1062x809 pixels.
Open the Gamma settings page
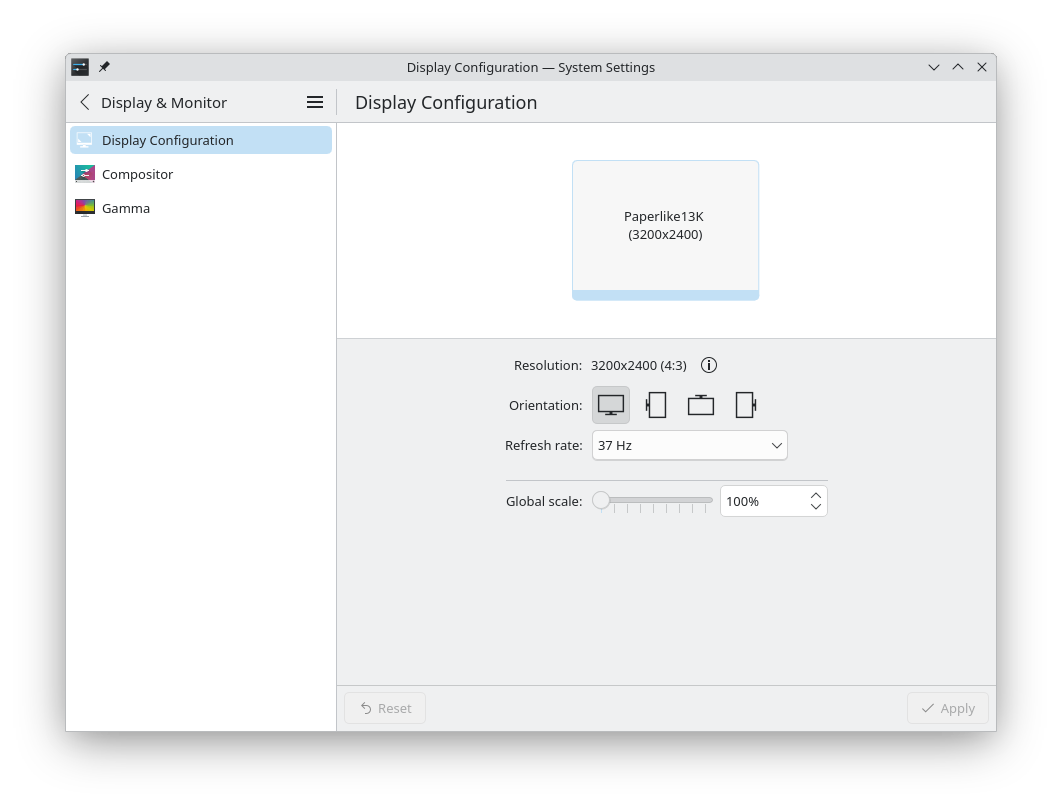point(201,208)
